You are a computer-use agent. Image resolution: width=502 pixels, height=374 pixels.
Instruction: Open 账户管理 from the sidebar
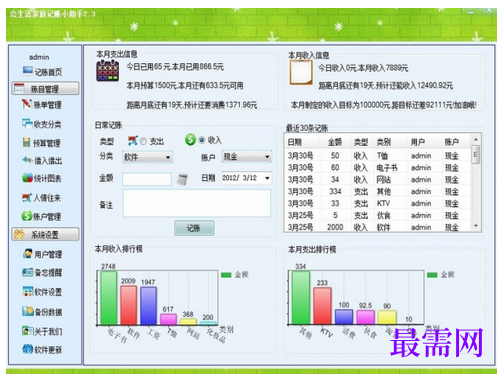point(42,216)
